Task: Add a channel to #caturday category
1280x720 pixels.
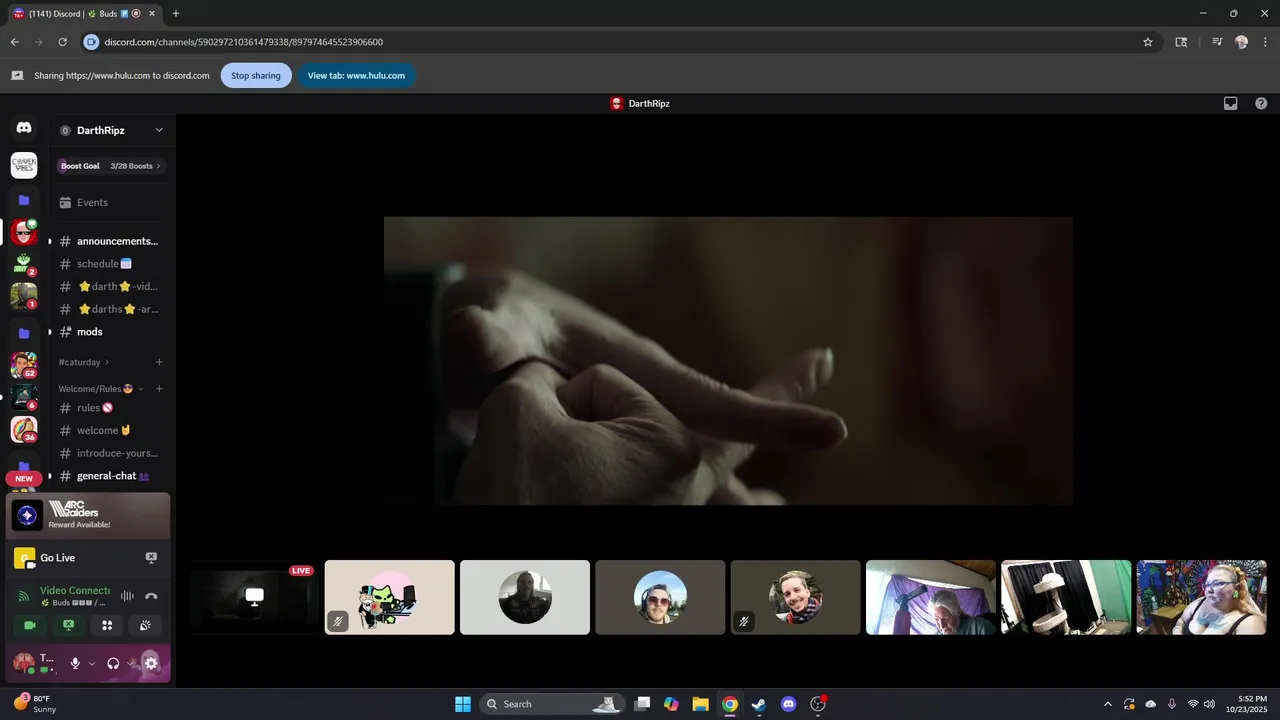Action: coord(159,362)
